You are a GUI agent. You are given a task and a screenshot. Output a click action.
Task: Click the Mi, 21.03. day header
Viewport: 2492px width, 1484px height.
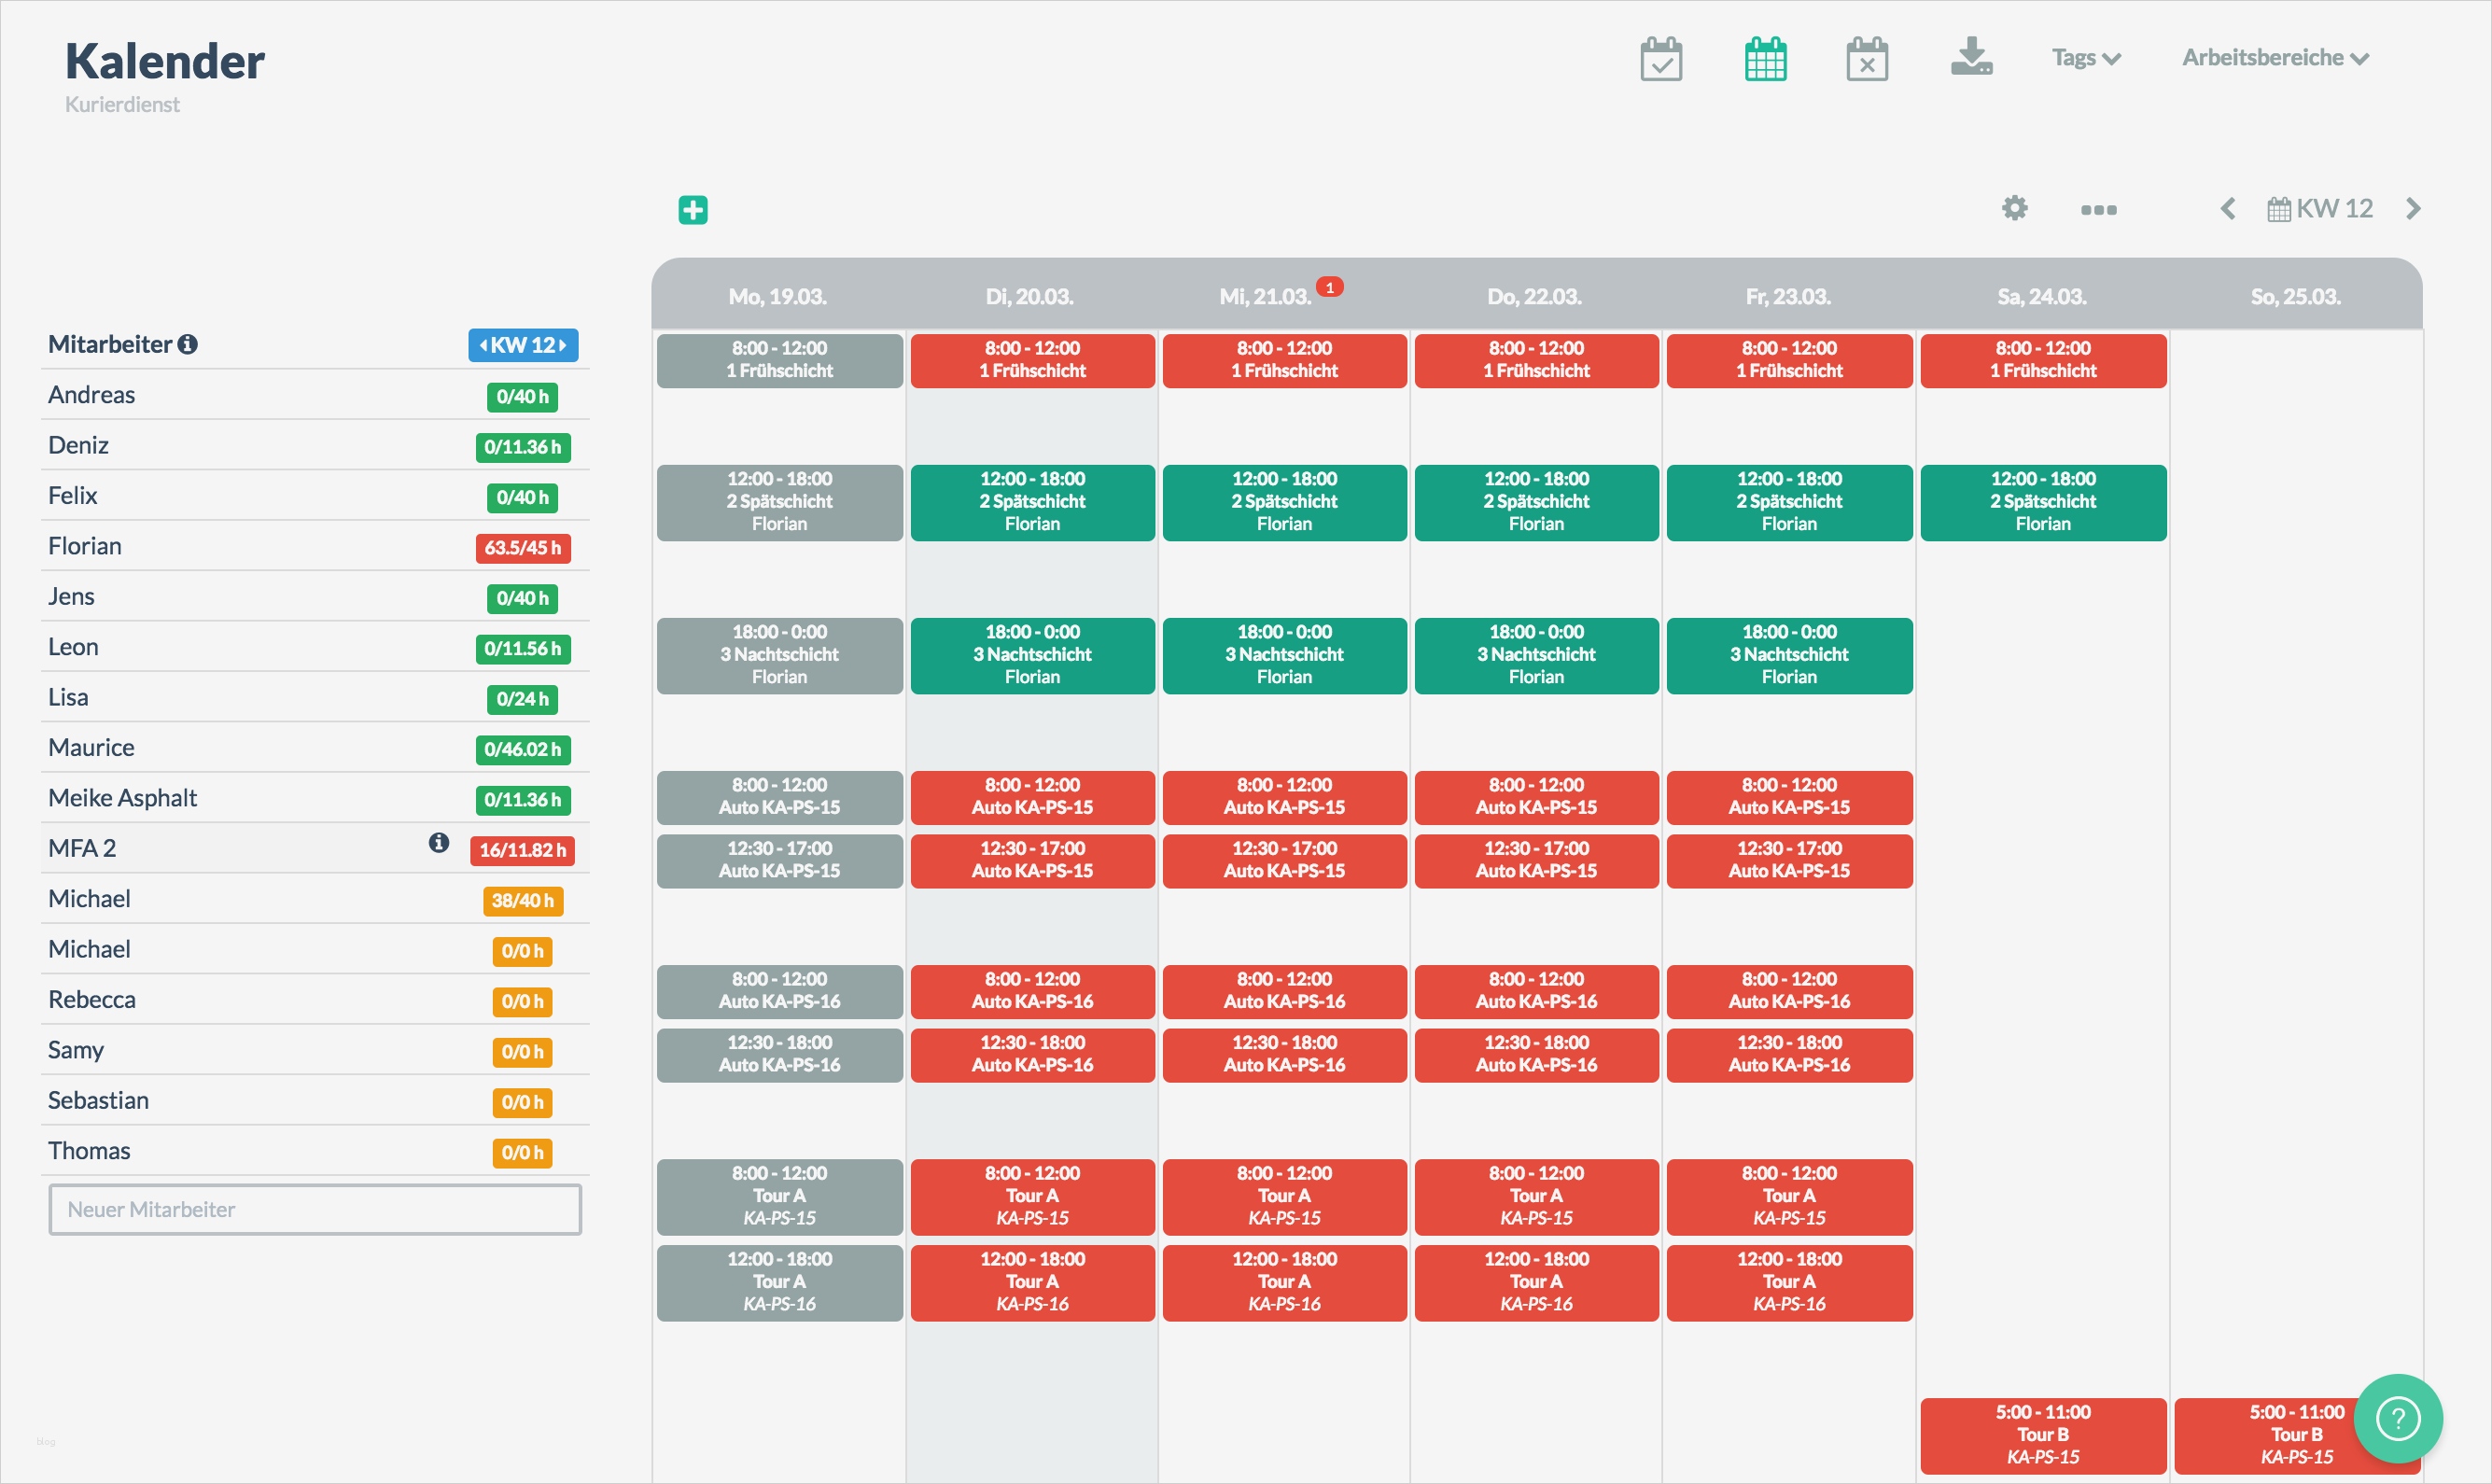1264,297
